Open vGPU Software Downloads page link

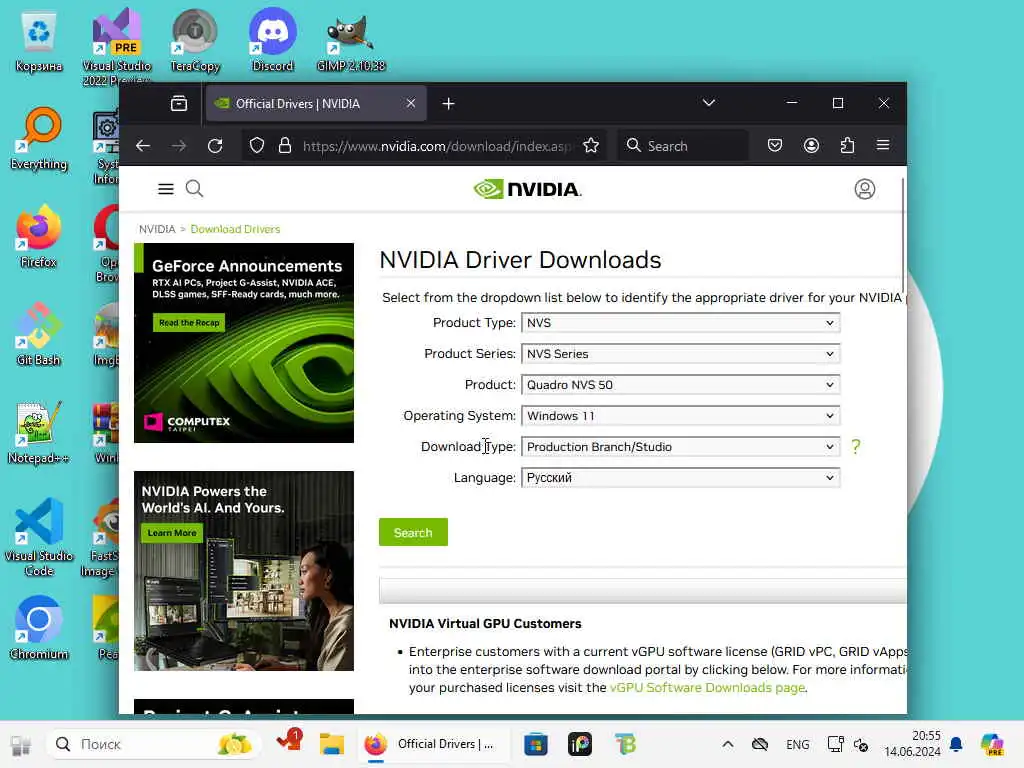pos(707,688)
